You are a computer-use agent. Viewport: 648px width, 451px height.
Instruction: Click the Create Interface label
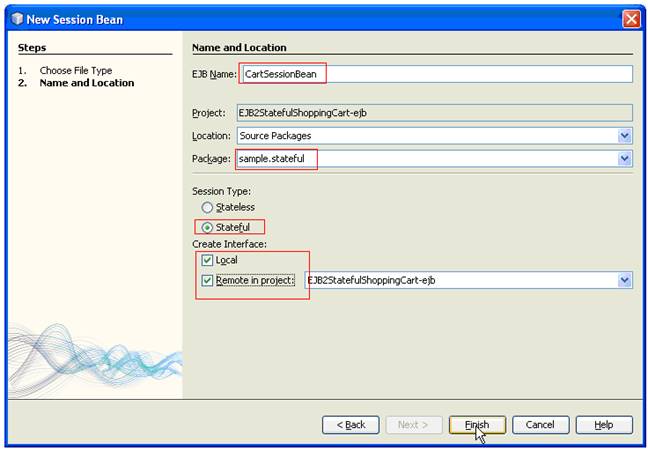coord(229,244)
